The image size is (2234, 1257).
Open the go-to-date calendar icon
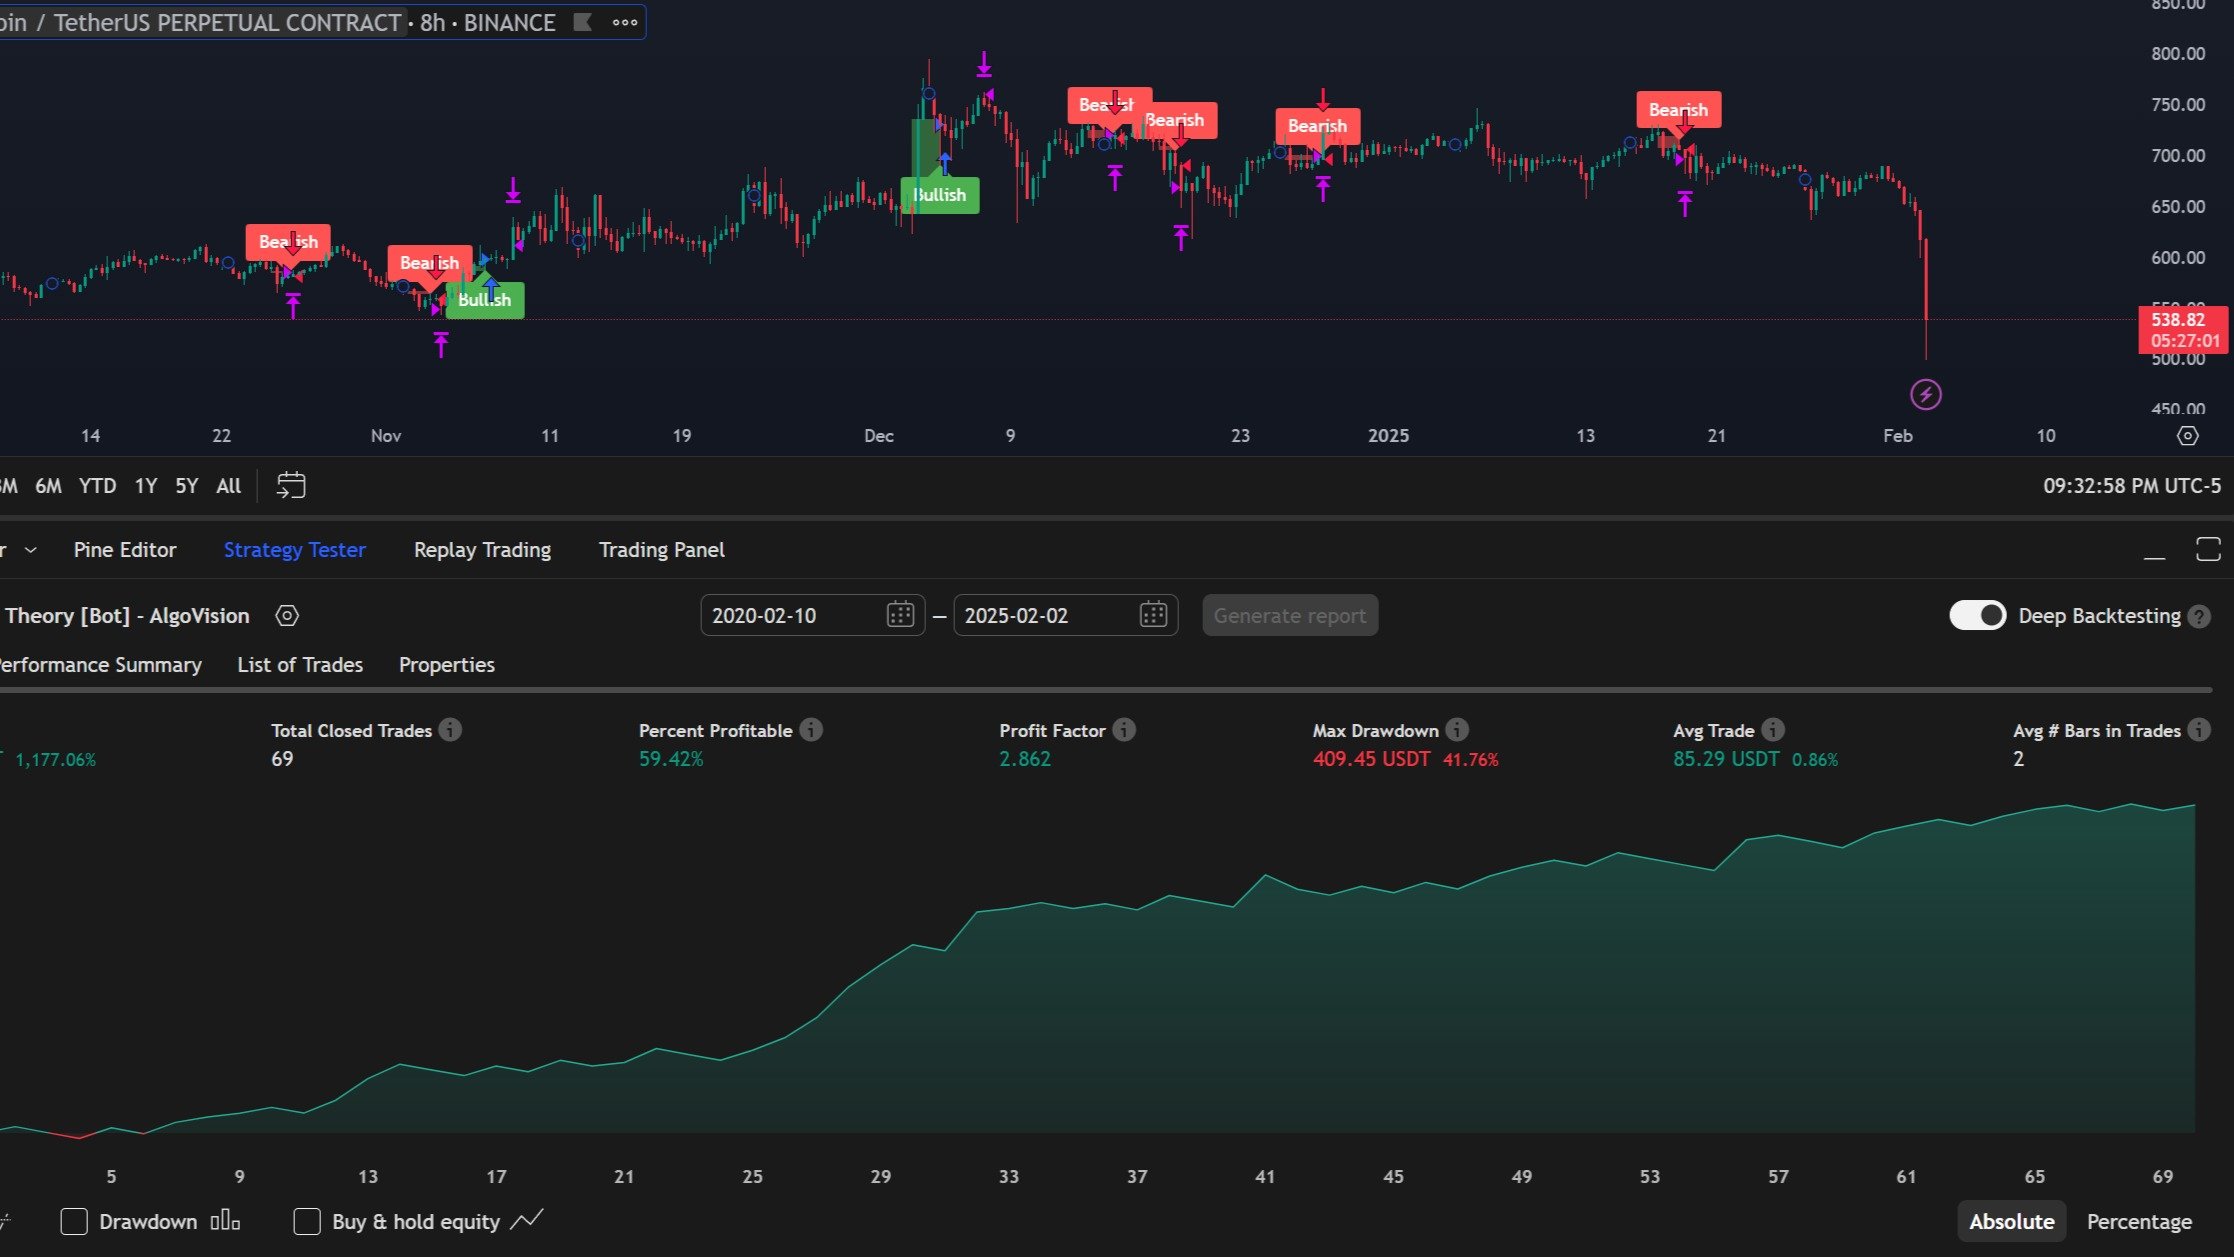pos(290,486)
